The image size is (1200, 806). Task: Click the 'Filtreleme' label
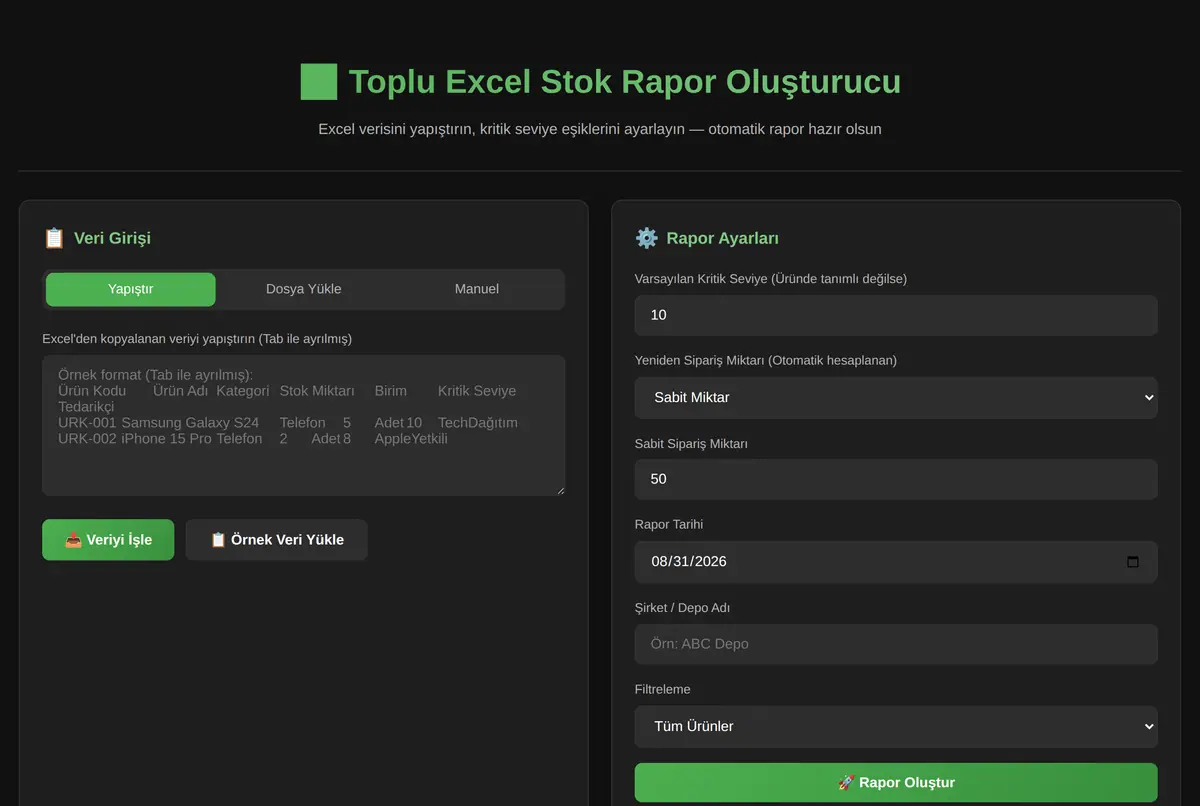click(x=662, y=689)
